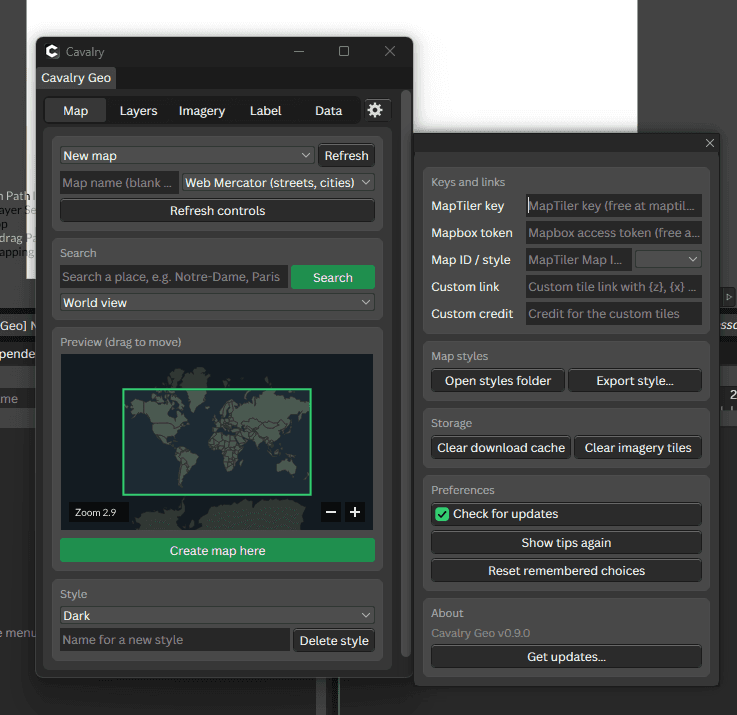
Task: Click the Custom credit input field
Action: [614, 314]
